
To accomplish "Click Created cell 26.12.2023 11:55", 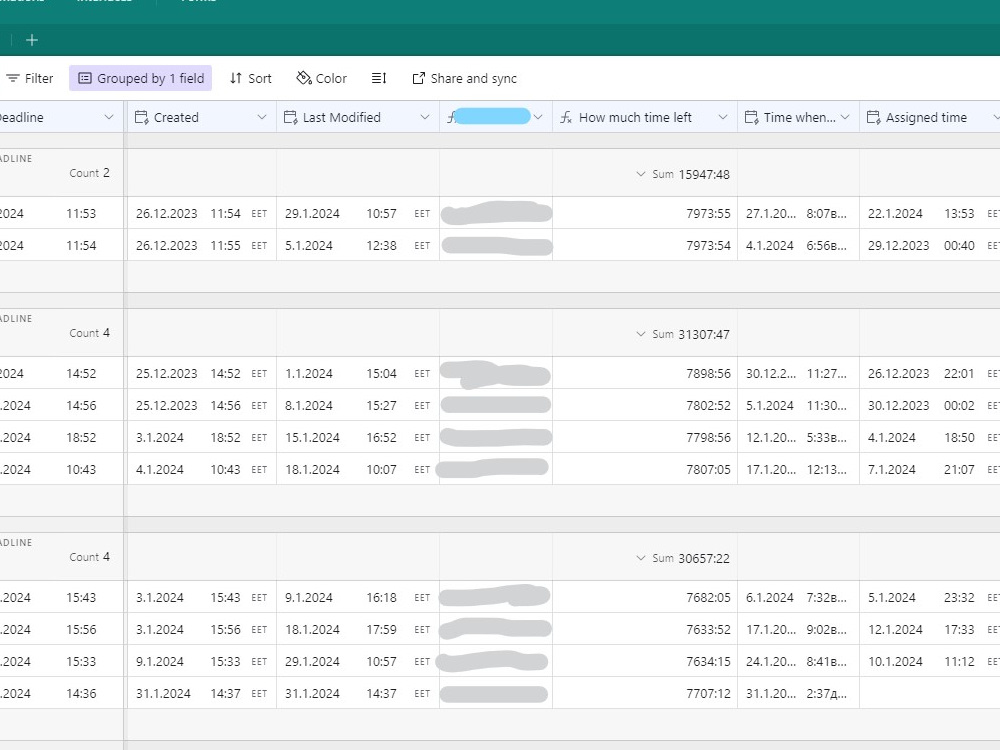I will (x=202, y=245).
